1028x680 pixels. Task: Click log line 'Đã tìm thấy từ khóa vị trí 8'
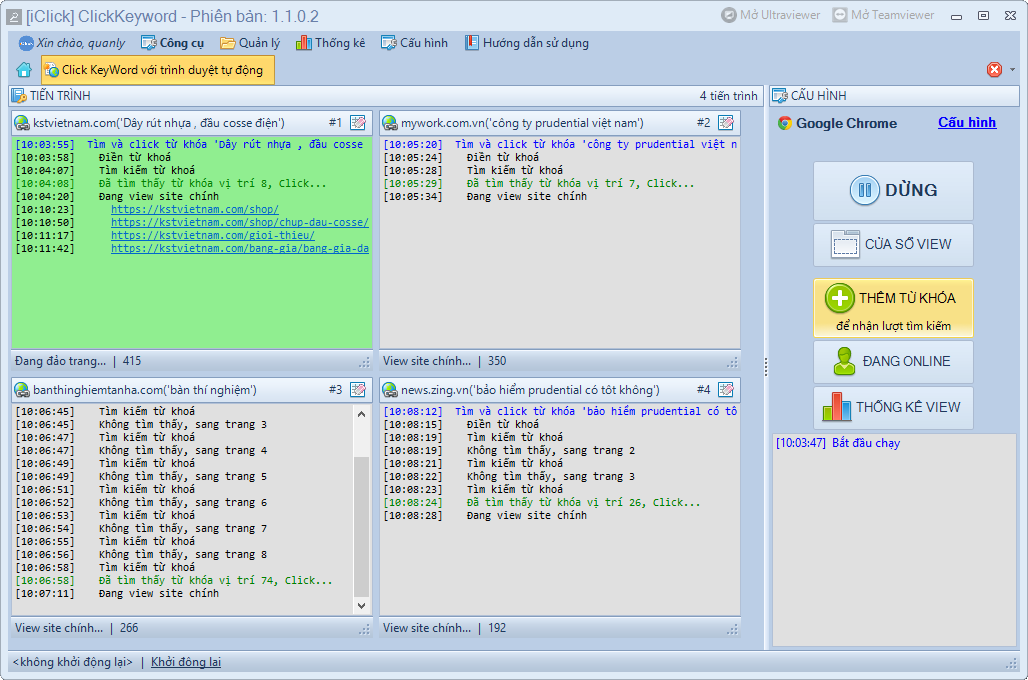coord(171,183)
